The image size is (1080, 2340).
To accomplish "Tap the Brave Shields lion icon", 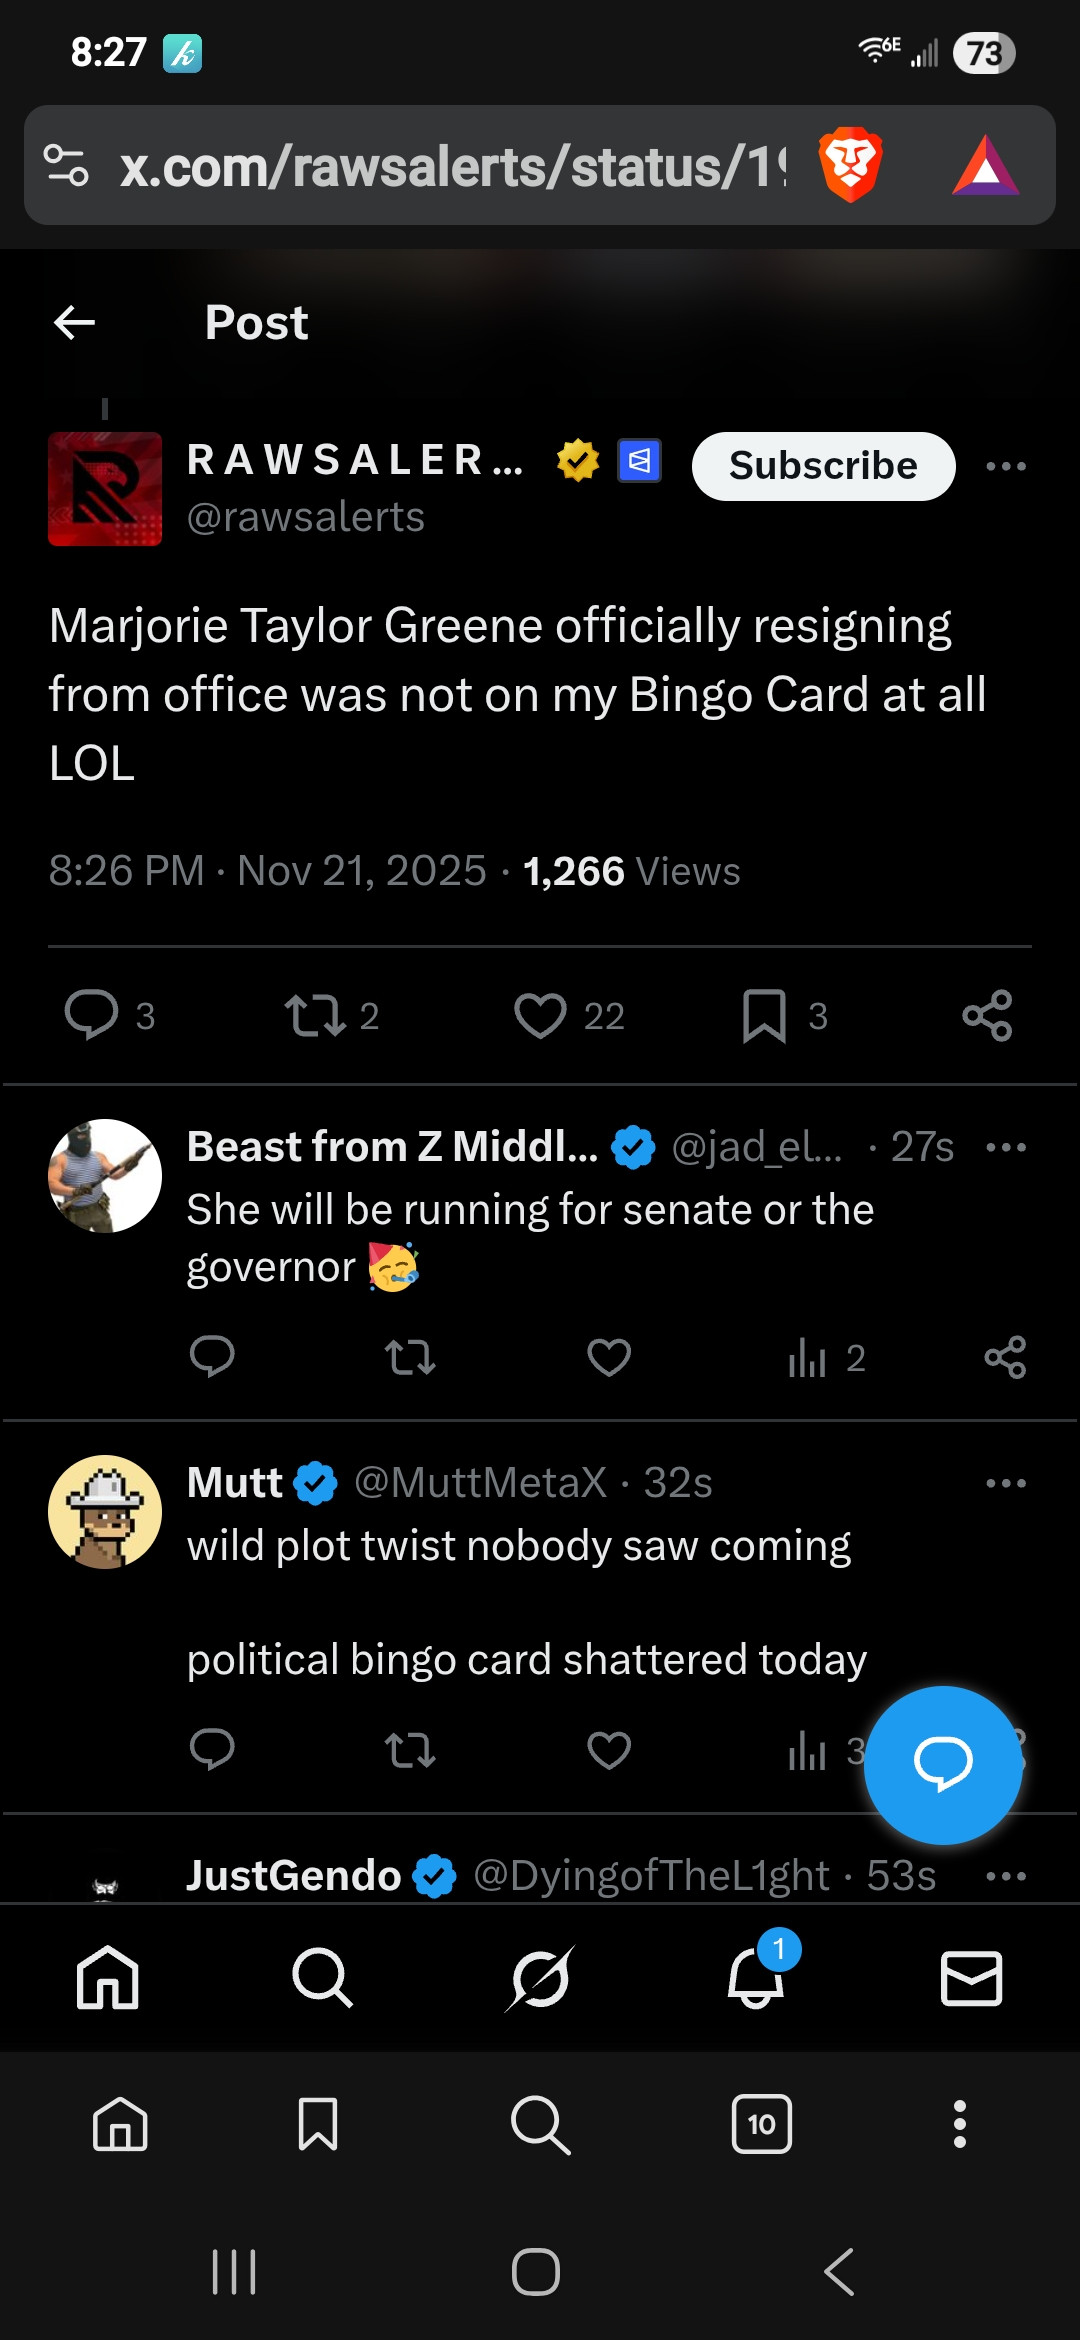I will (850, 165).
